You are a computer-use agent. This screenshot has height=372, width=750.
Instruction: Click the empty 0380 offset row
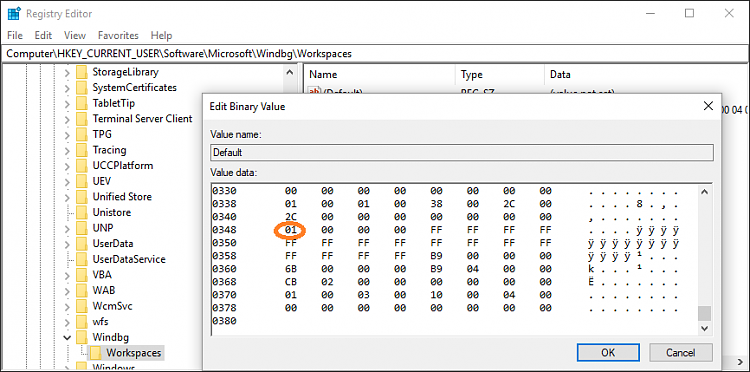pyautogui.click(x=224, y=320)
